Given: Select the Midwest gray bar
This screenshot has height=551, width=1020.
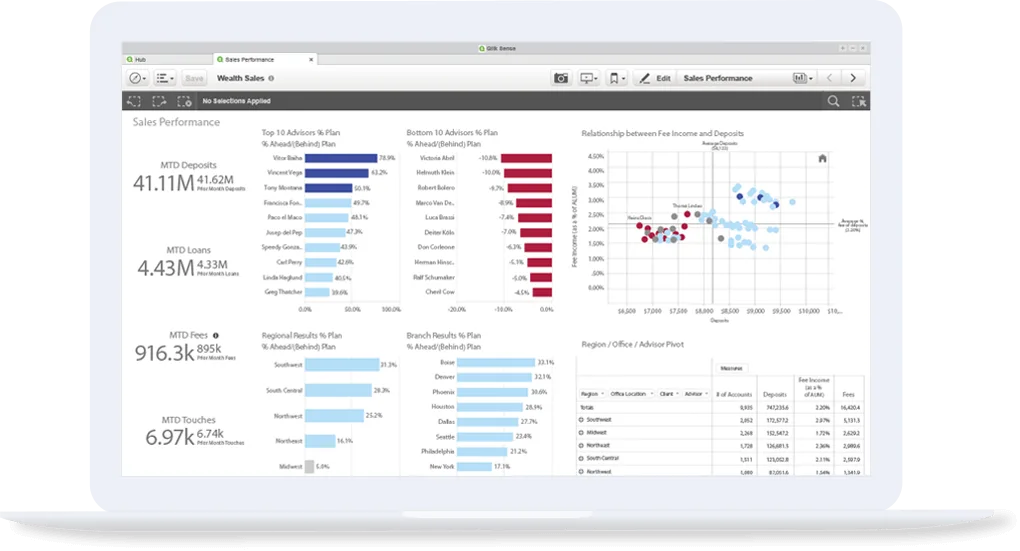Looking at the screenshot, I should tap(310, 466).
